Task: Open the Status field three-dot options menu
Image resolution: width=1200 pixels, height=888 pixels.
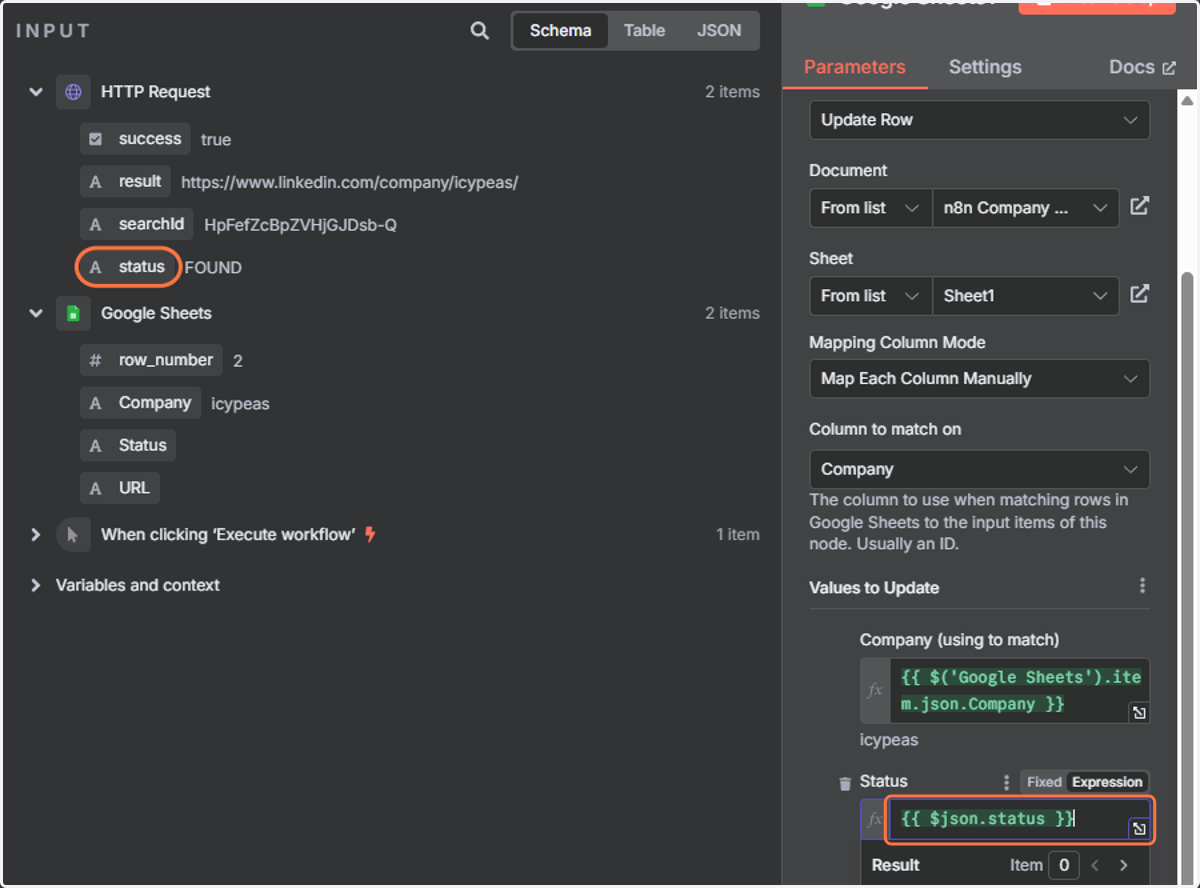Action: coord(1007,782)
